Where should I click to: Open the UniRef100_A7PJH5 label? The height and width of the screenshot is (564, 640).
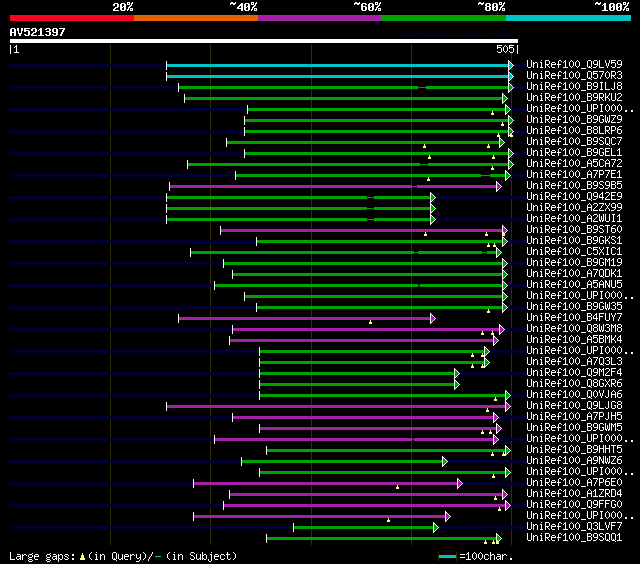[574, 417]
